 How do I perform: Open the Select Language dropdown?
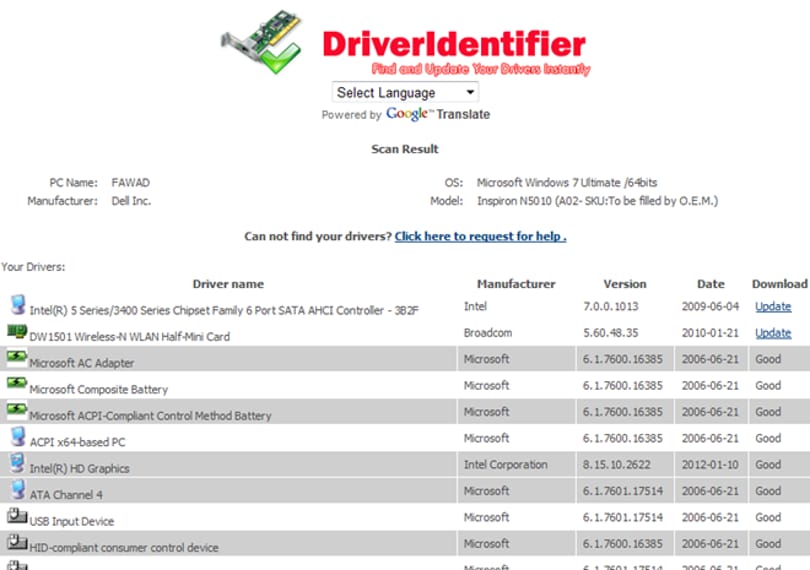coord(405,93)
